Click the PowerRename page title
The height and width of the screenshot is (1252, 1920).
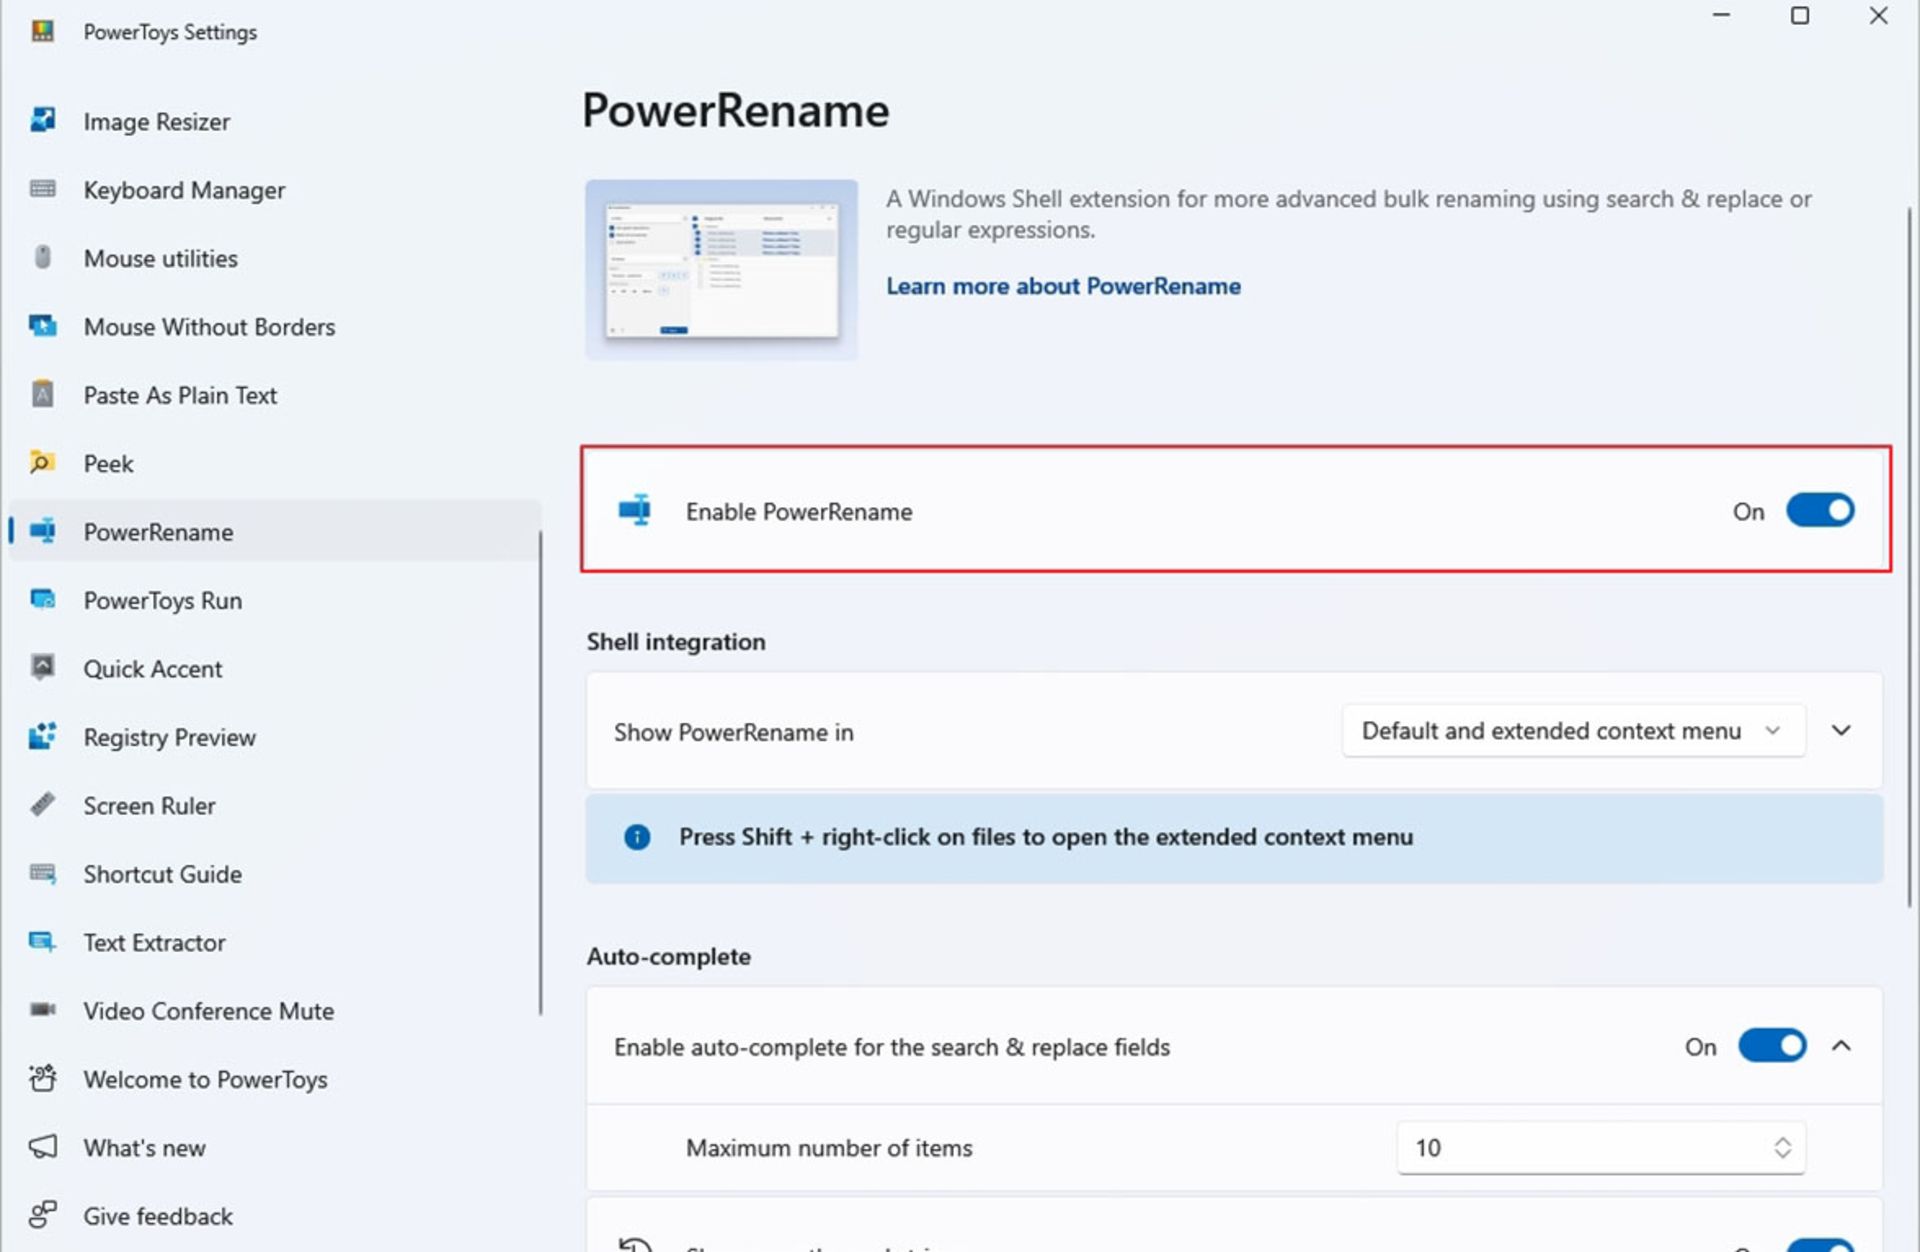pos(735,110)
